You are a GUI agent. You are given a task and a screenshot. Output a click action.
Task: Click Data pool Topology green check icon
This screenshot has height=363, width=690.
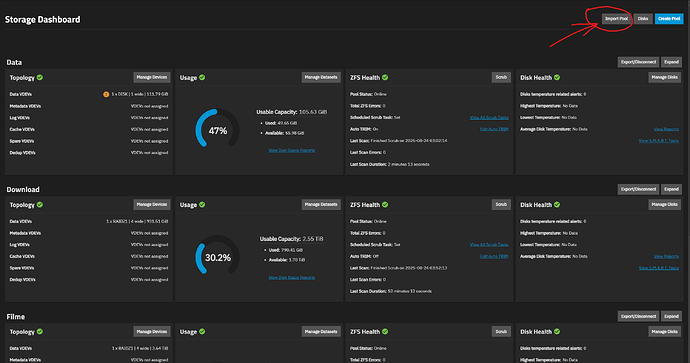[40, 77]
